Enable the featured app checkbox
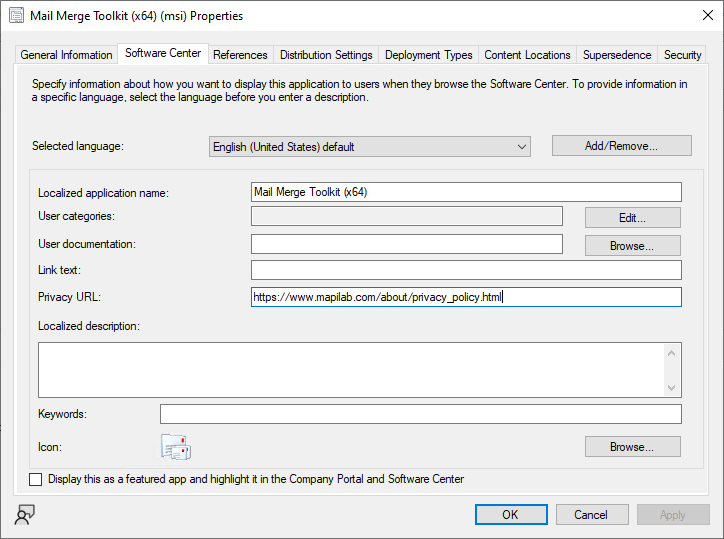The height and width of the screenshot is (539, 724). pyautogui.click(x=35, y=479)
